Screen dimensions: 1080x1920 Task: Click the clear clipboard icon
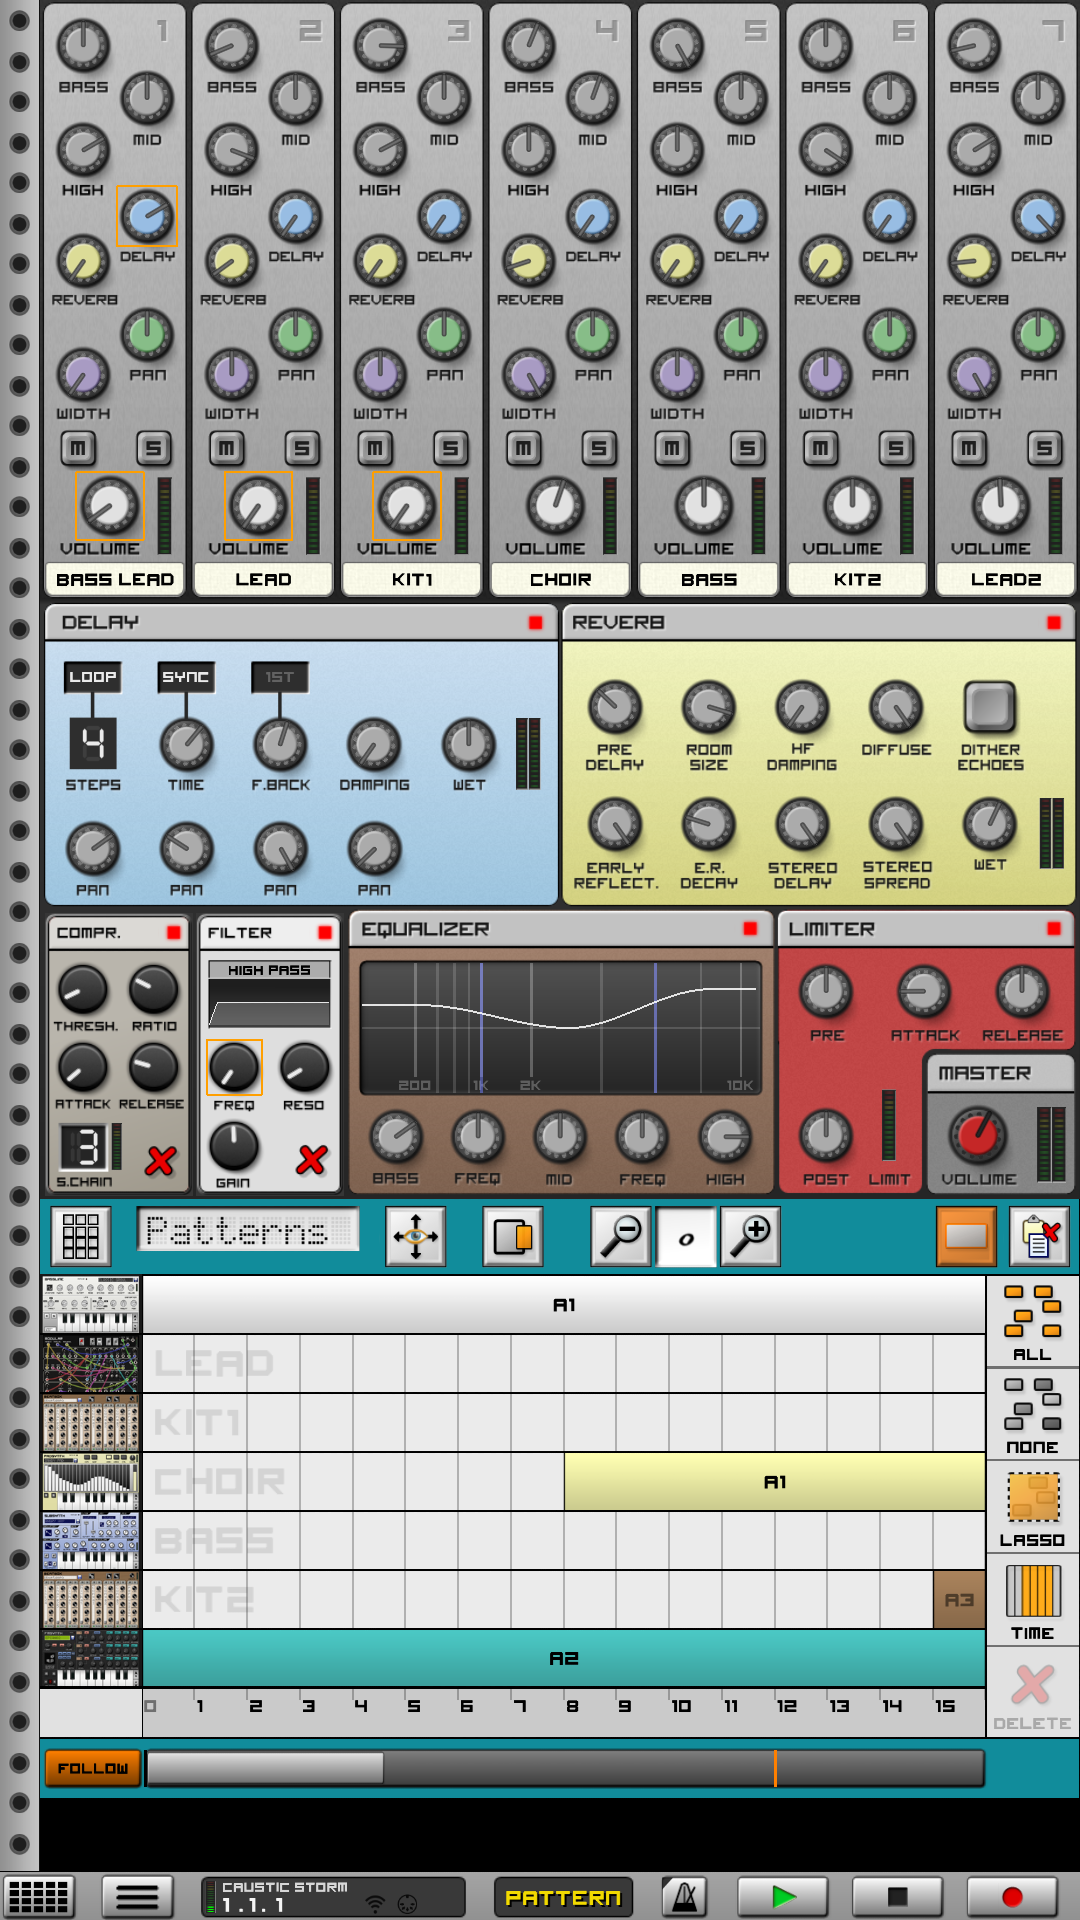point(1039,1236)
